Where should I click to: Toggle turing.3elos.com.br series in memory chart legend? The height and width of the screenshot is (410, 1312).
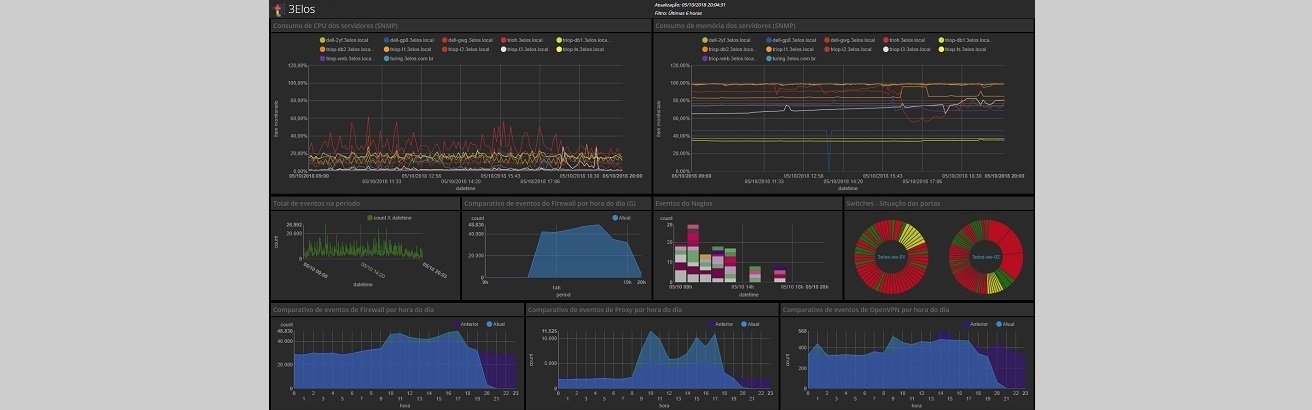pos(770,58)
